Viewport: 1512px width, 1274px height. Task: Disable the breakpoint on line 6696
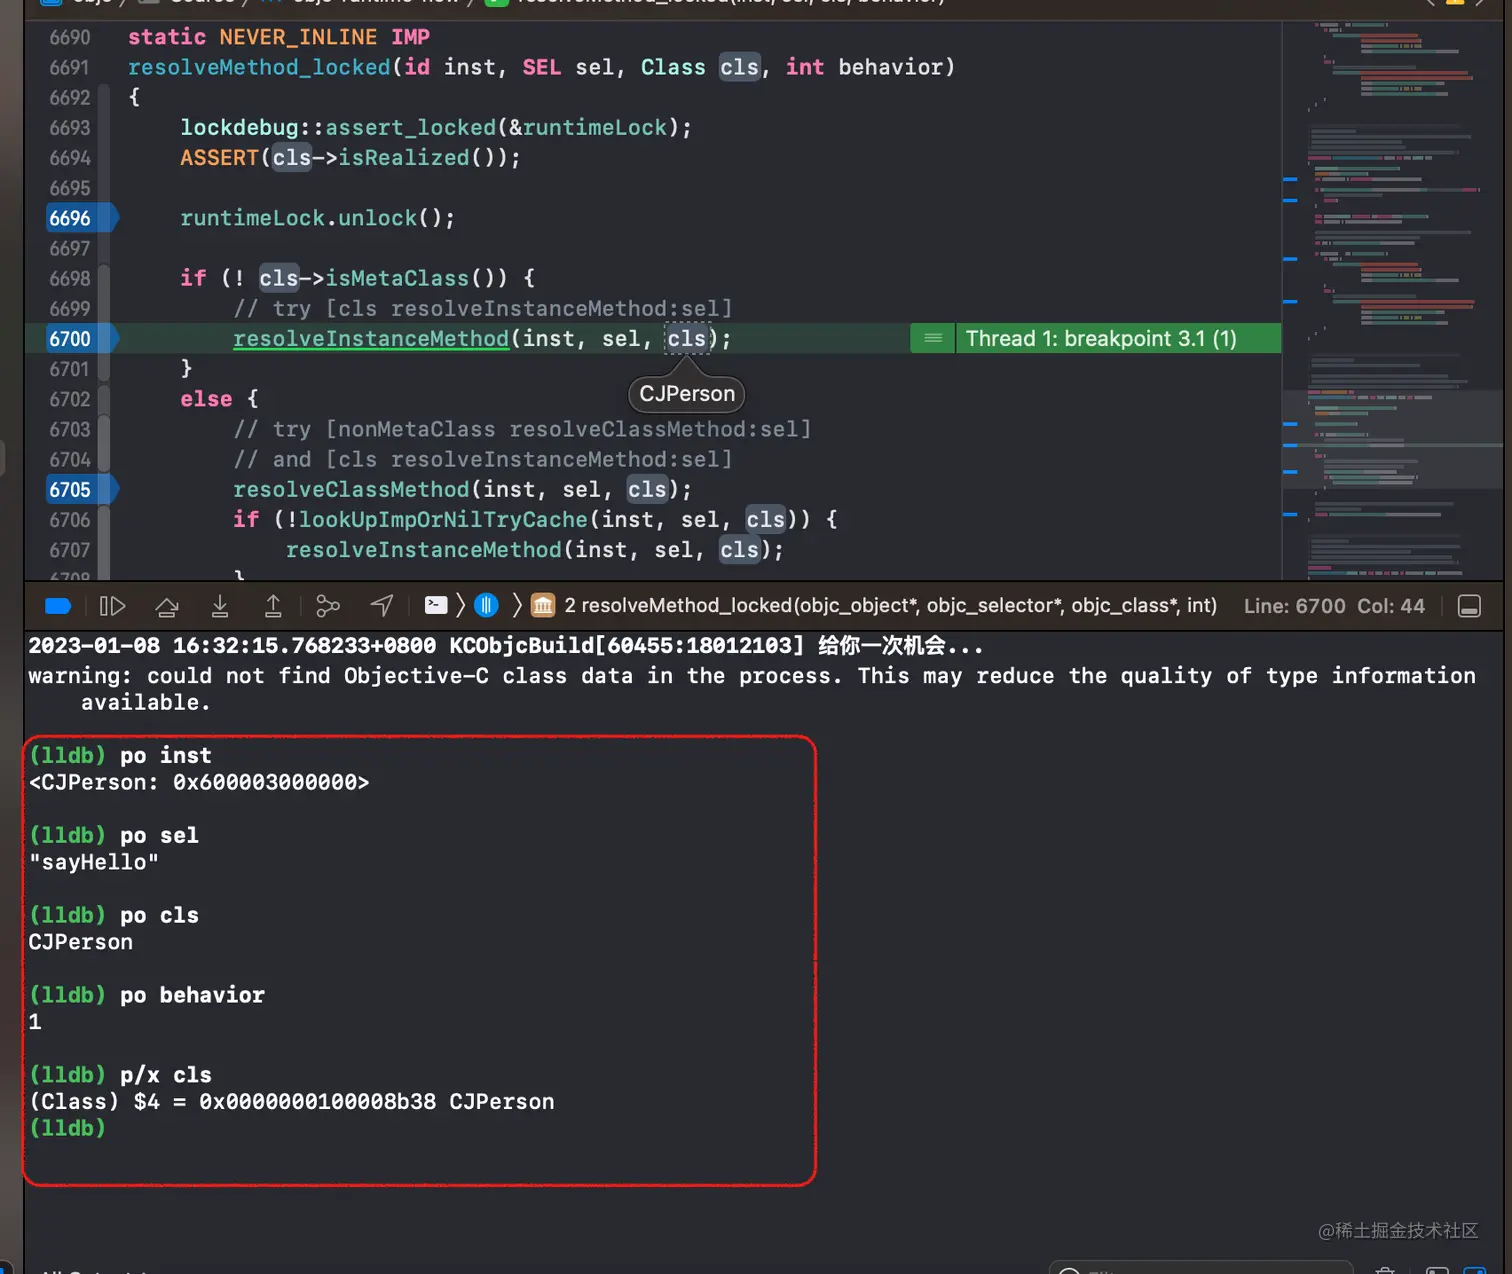tap(82, 218)
